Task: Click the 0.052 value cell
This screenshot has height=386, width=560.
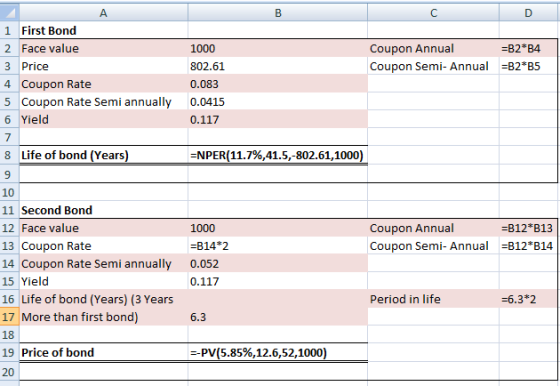Action: coord(278,264)
